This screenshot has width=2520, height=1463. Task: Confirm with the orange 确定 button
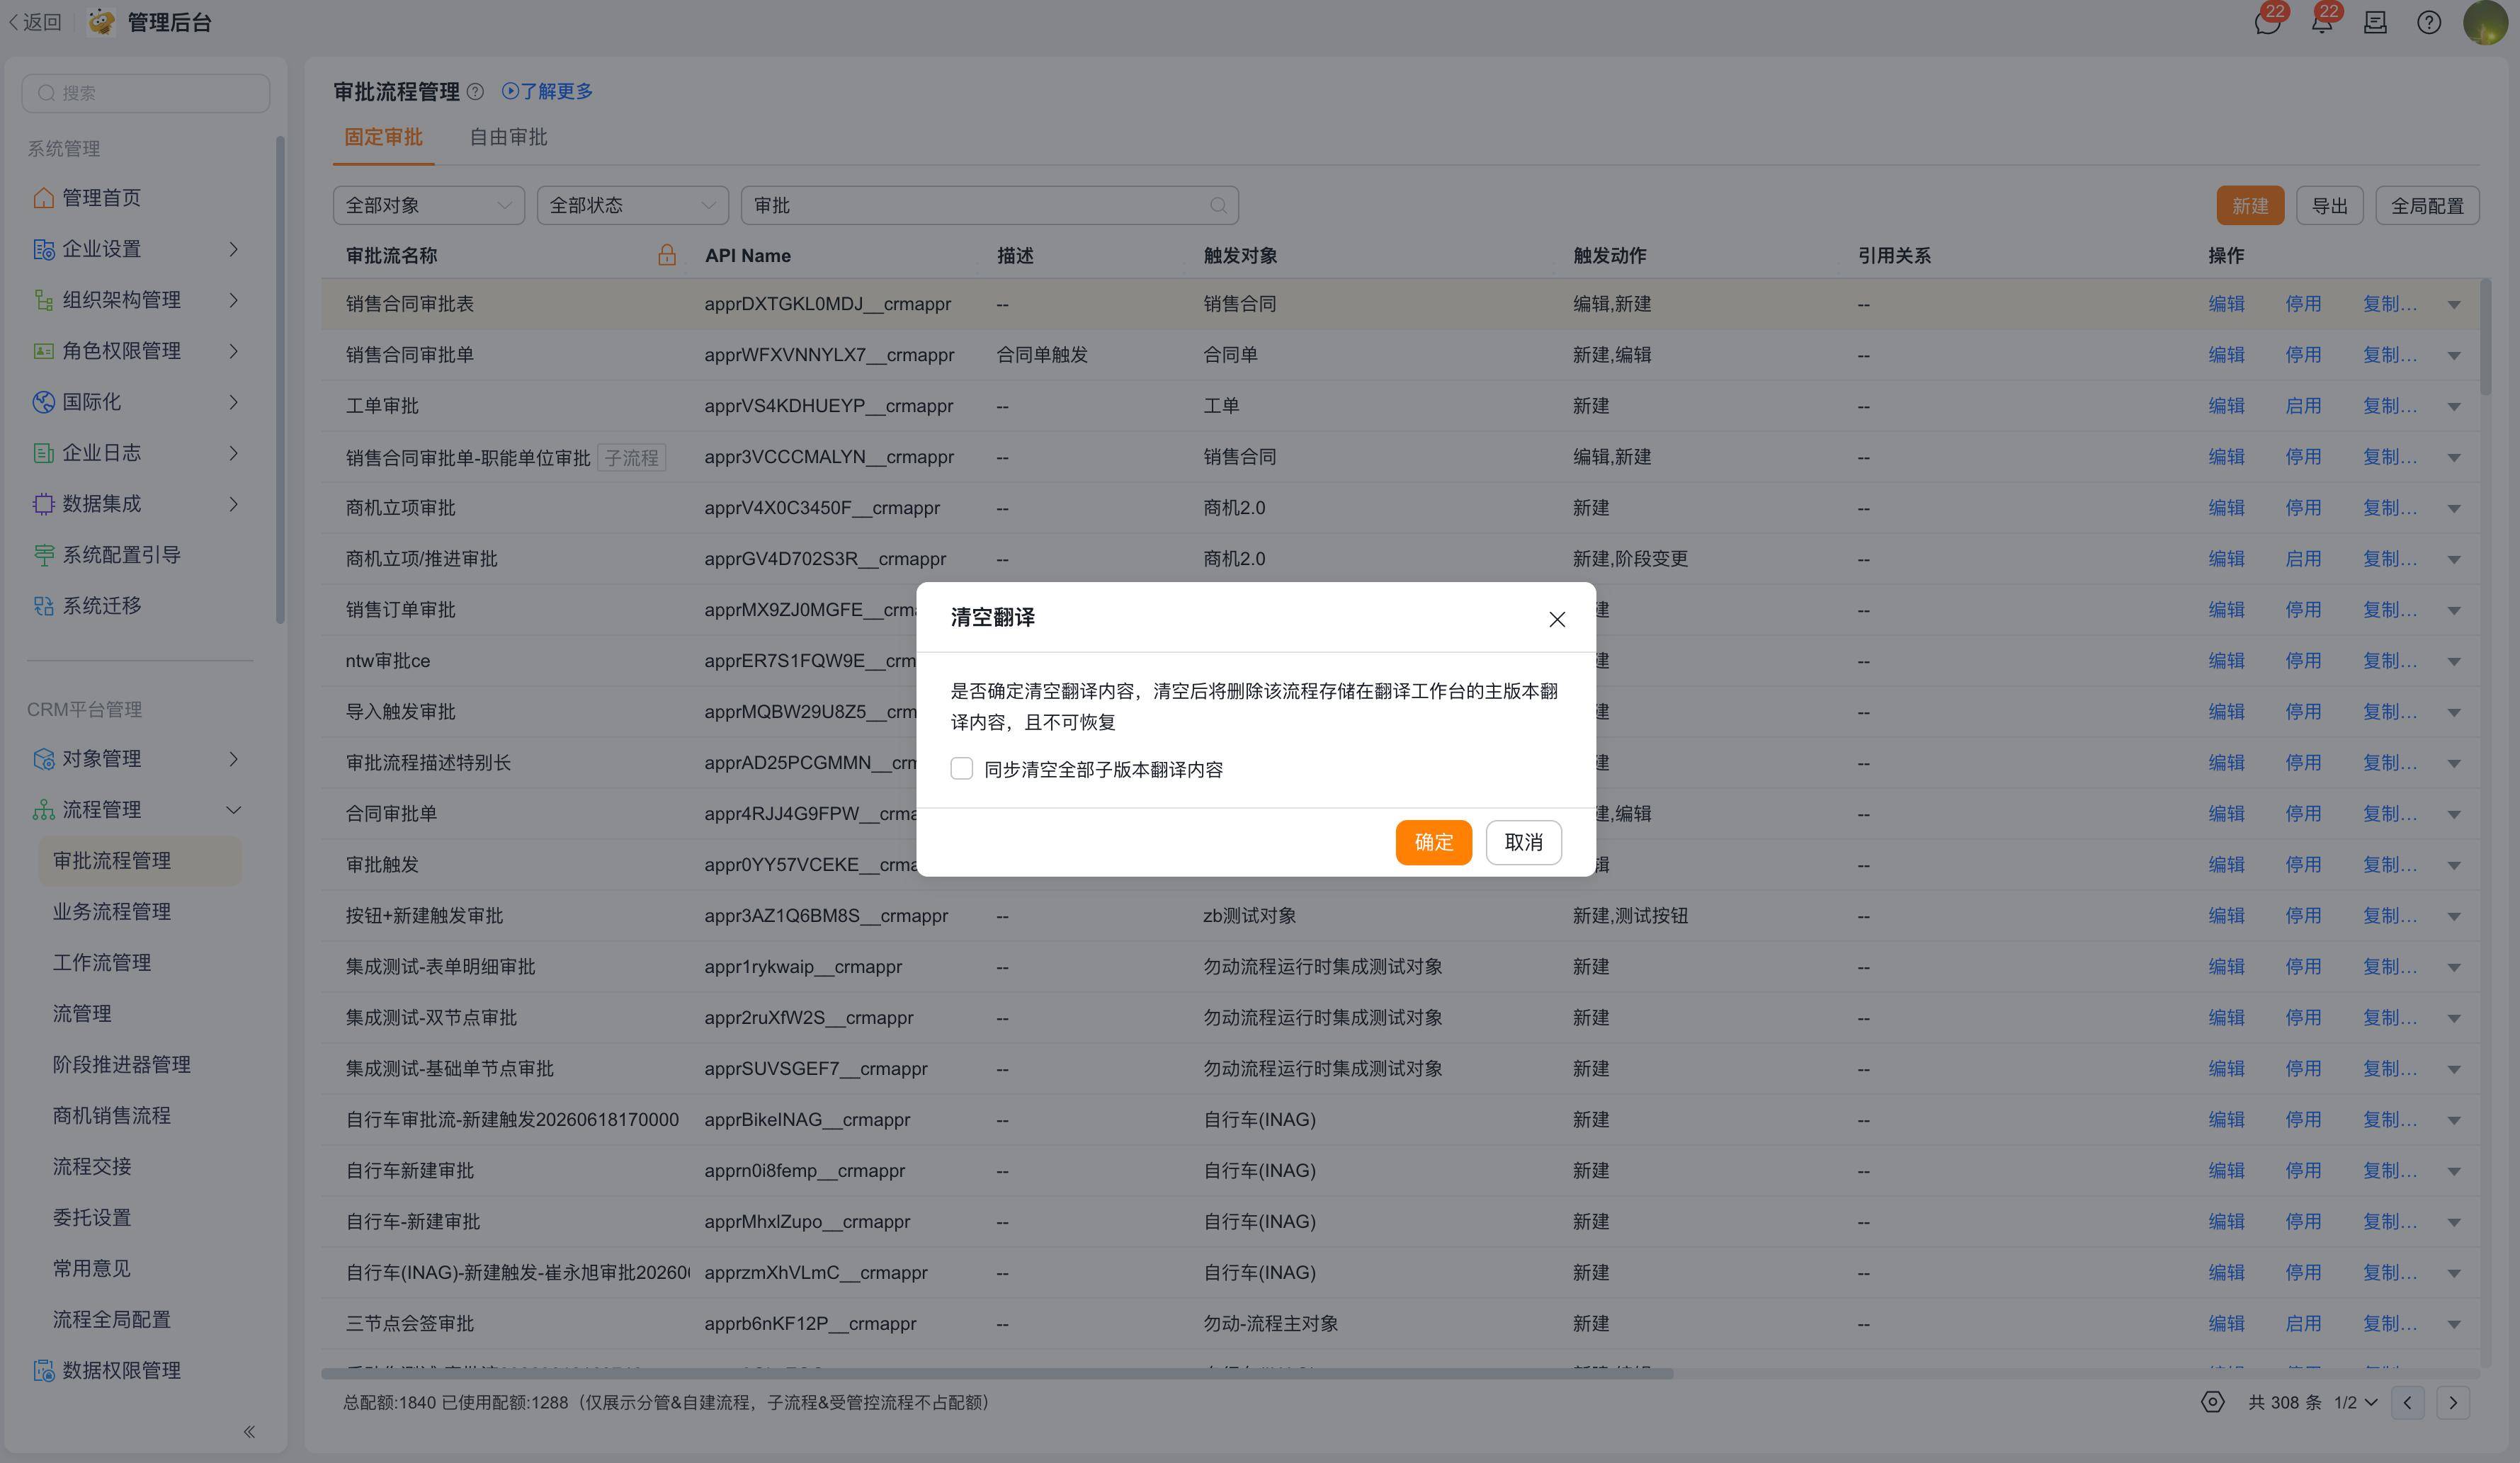(x=1433, y=842)
